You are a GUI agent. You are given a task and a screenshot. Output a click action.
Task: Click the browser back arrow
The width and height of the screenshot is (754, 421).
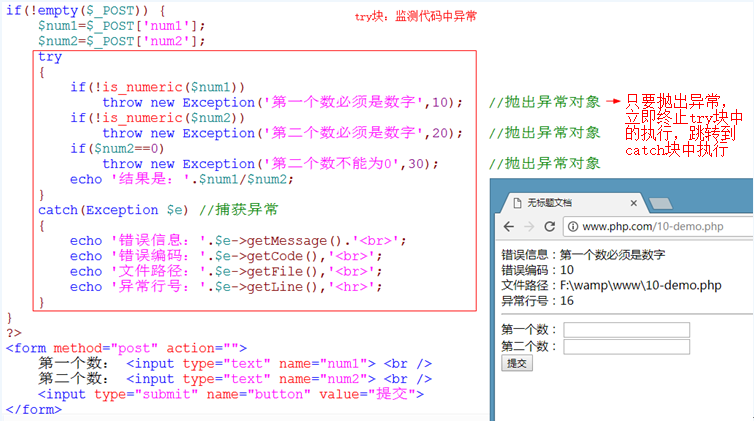tap(506, 227)
